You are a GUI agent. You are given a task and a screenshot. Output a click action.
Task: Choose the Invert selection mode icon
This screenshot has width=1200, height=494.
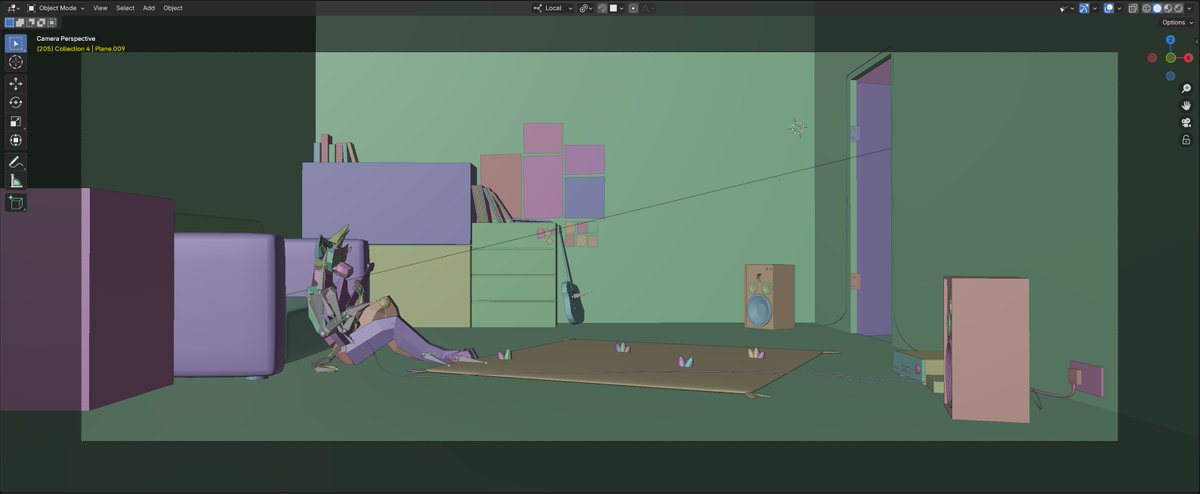coord(40,22)
